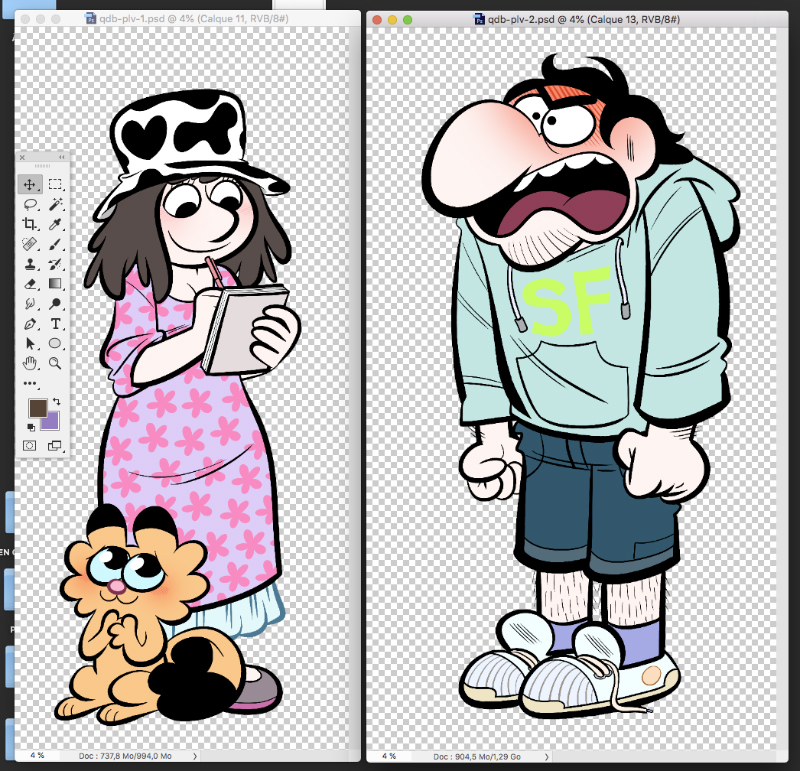The width and height of the screenshot is (800, 771).
Task: Select the Eyedropper tool
Action: click(x=56, y=224)
